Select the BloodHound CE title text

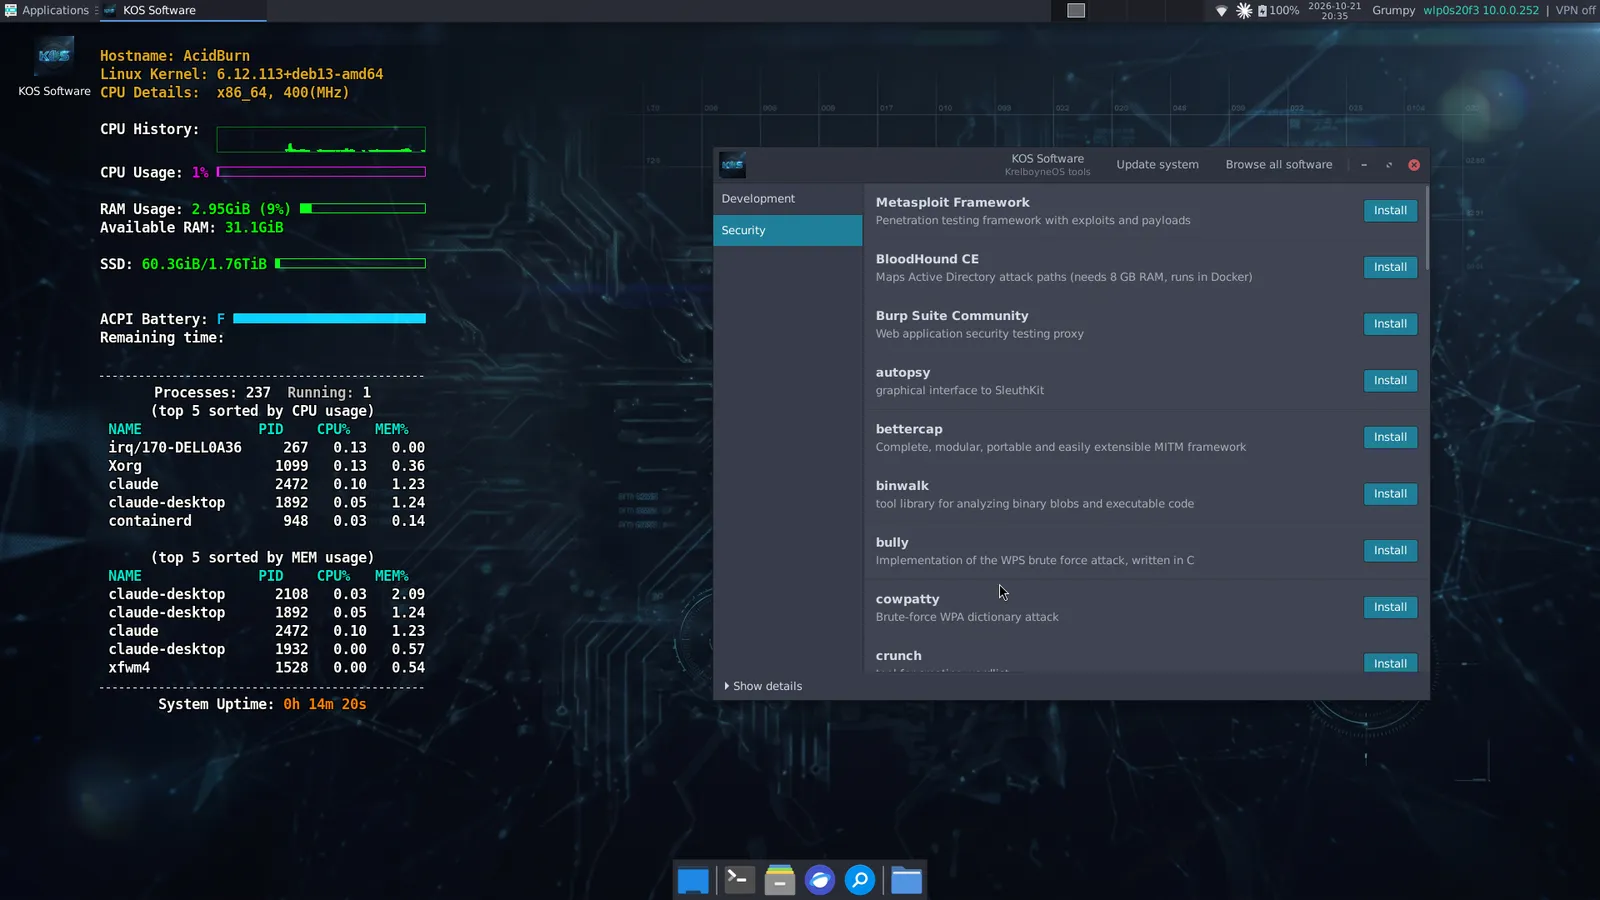tap(927, 259)
